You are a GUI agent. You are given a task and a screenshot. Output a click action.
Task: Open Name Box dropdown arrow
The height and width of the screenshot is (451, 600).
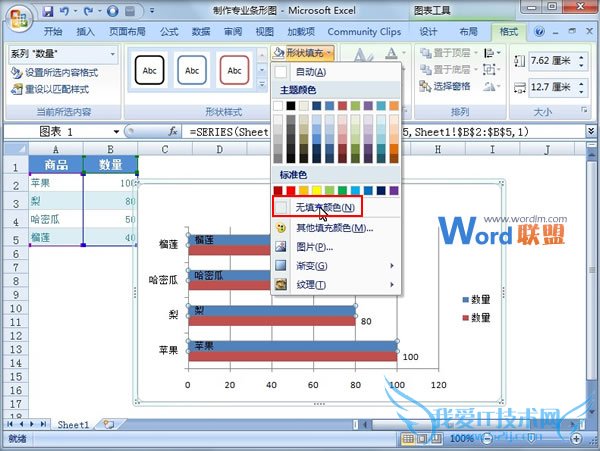pos(116,132)
